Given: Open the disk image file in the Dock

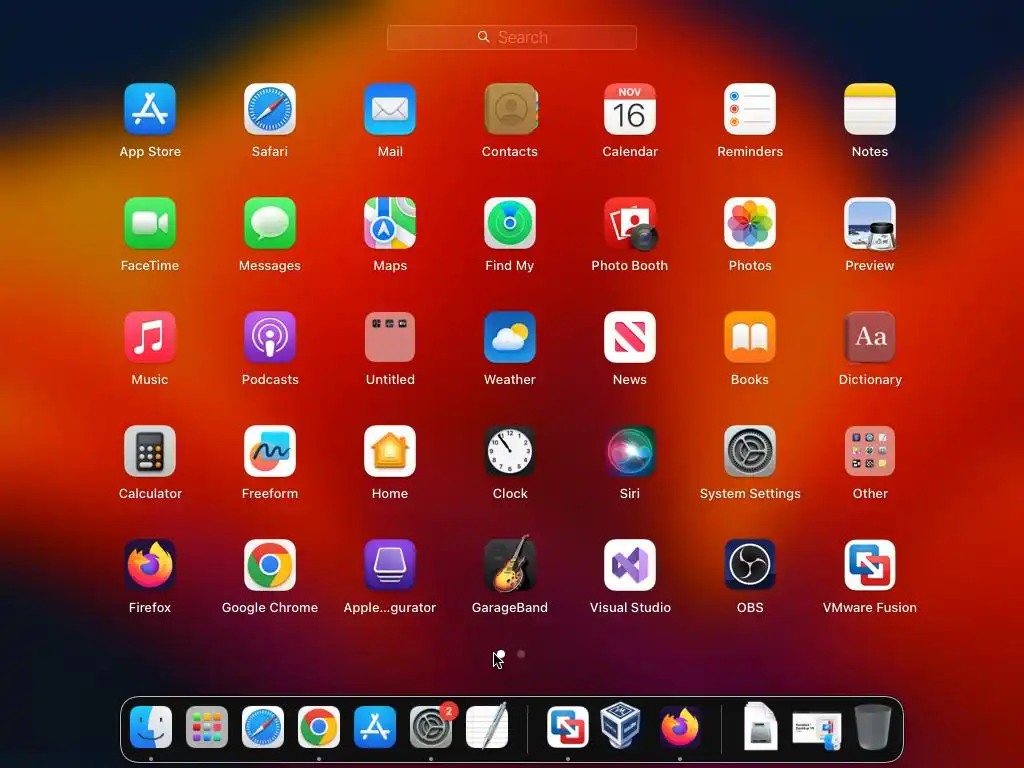Looking at the screenshot, I should pos(760,726).
